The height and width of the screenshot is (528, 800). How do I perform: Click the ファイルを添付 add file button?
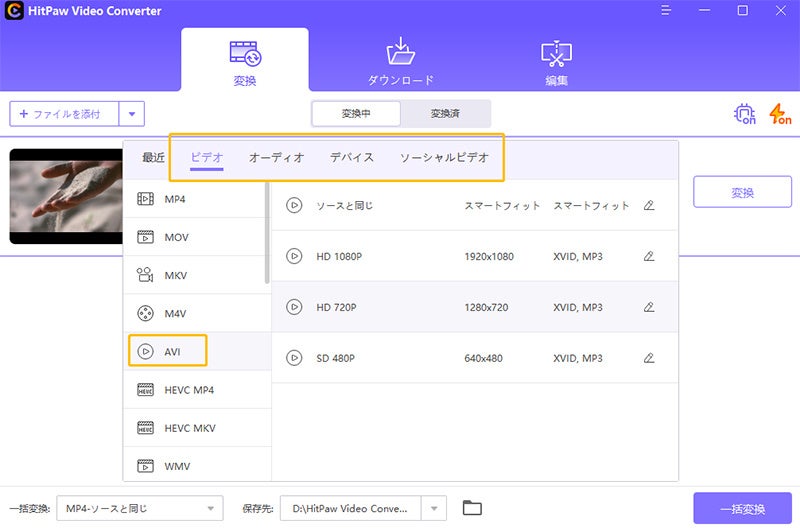pyautogui.click(x=64, y=114)
